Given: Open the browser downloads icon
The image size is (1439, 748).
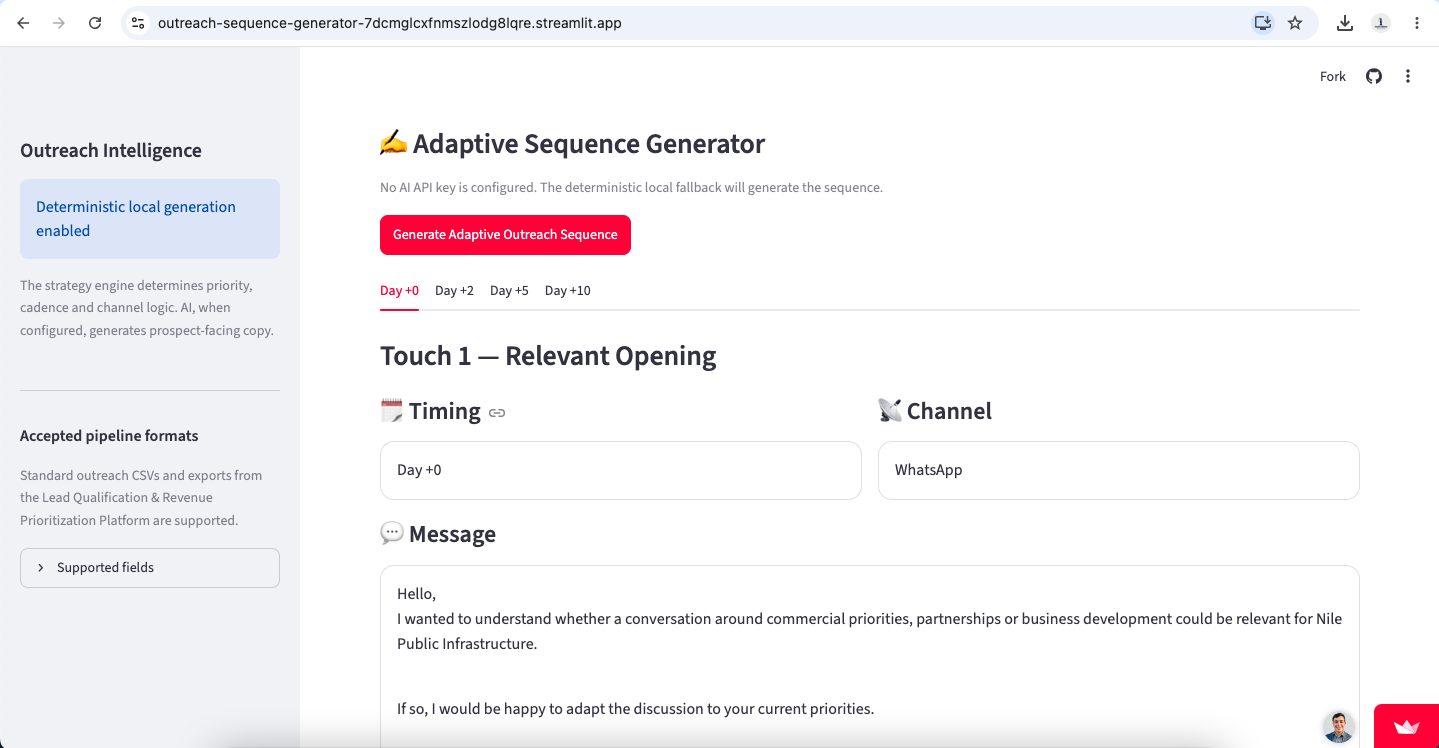Looking at the screenshot, I should click(x=1345, y=23).
